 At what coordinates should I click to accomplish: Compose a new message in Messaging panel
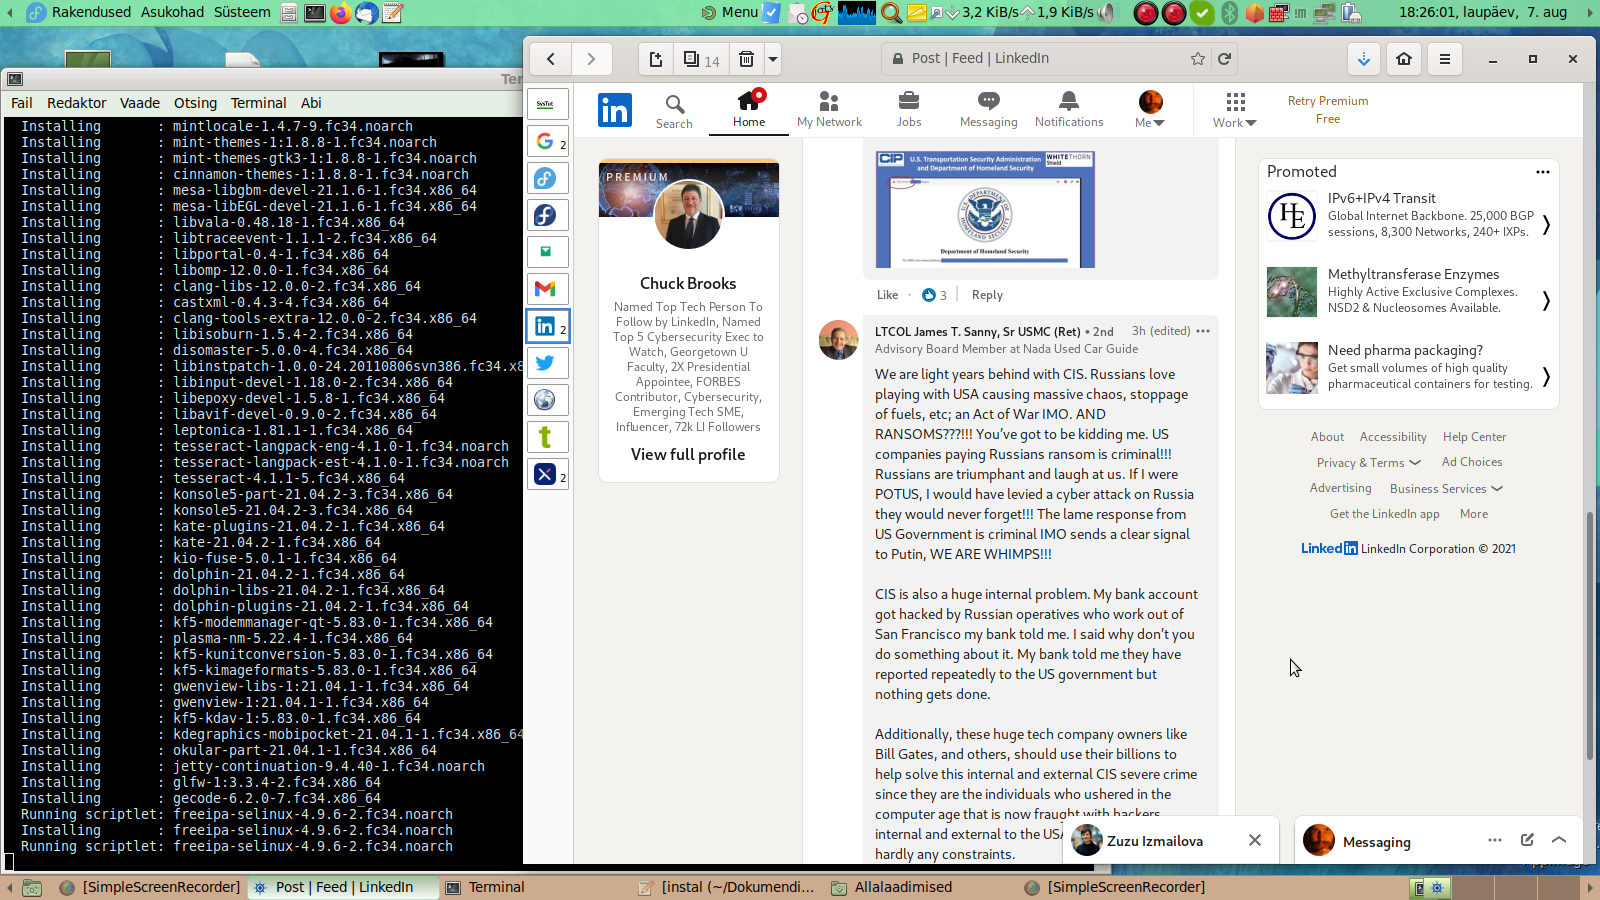[1527, 840]
